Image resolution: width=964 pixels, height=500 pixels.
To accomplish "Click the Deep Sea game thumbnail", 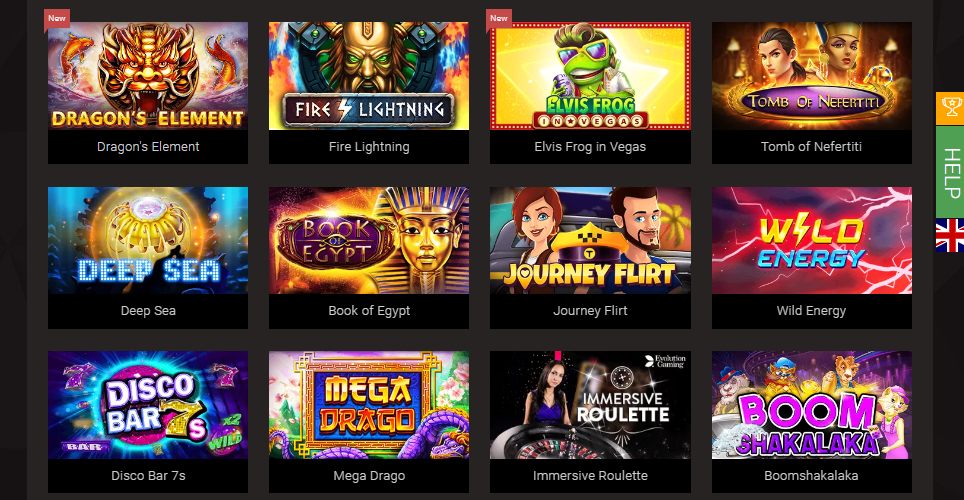I will (148, 240).
